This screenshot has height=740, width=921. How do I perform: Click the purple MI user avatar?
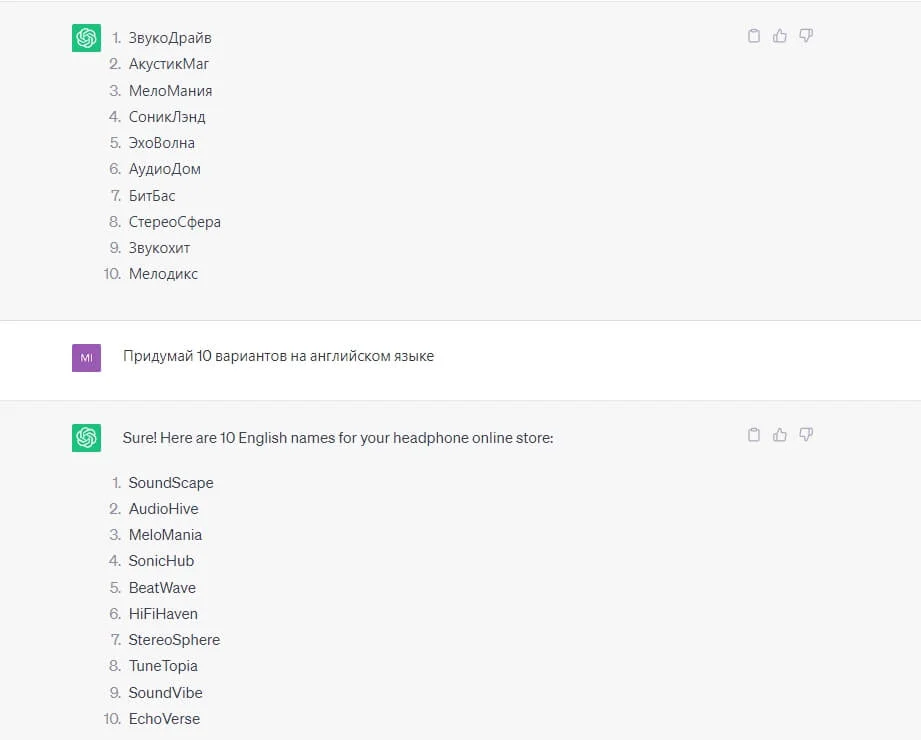(x=87, y=357)
